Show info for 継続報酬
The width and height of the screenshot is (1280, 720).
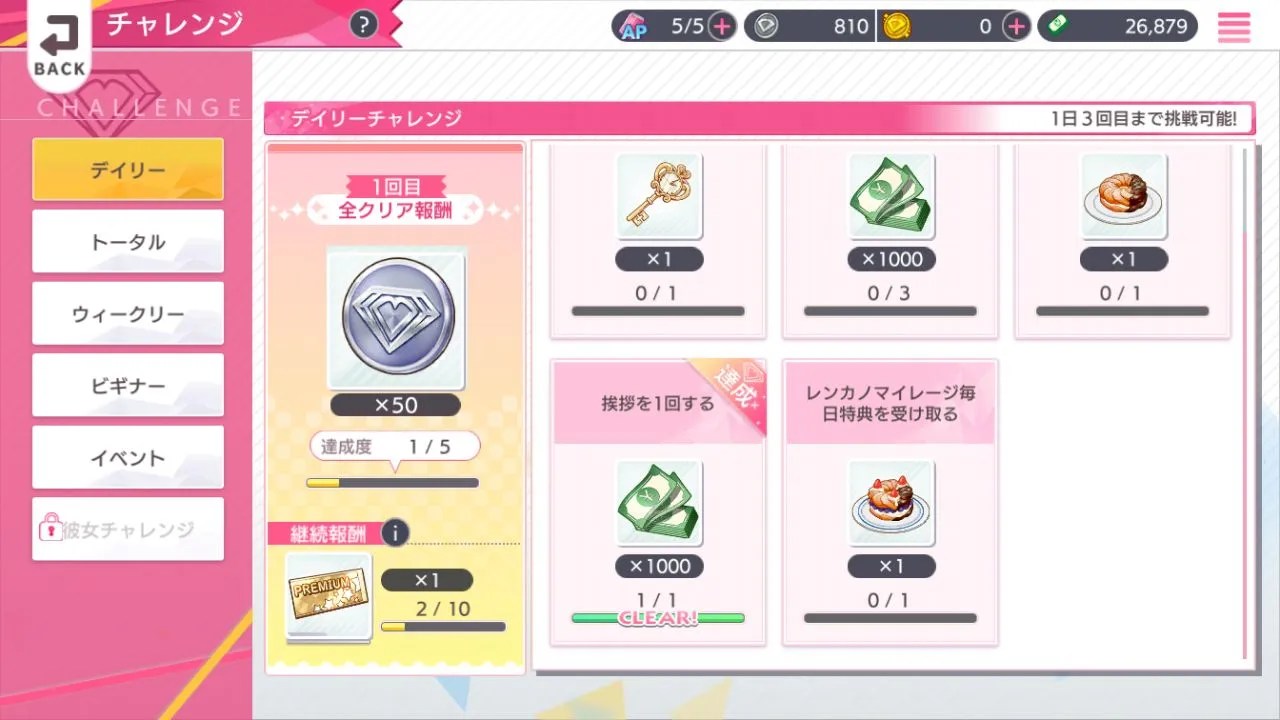[x=395, y=533]
